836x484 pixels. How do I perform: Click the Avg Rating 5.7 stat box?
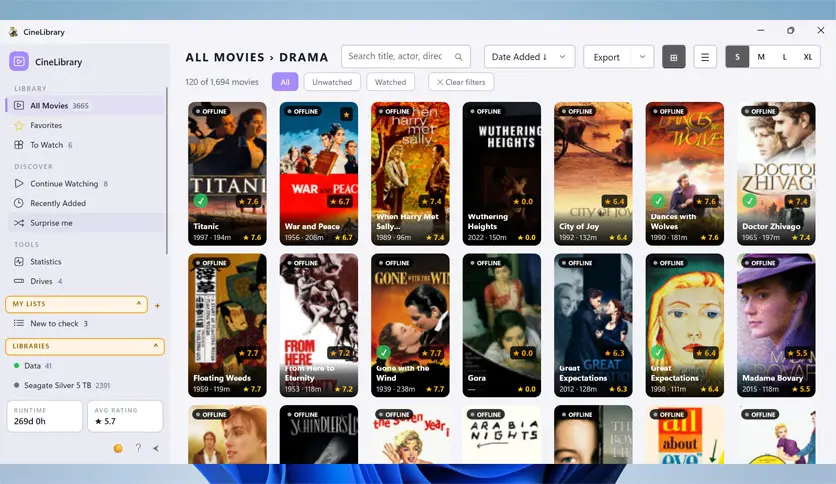125,416
